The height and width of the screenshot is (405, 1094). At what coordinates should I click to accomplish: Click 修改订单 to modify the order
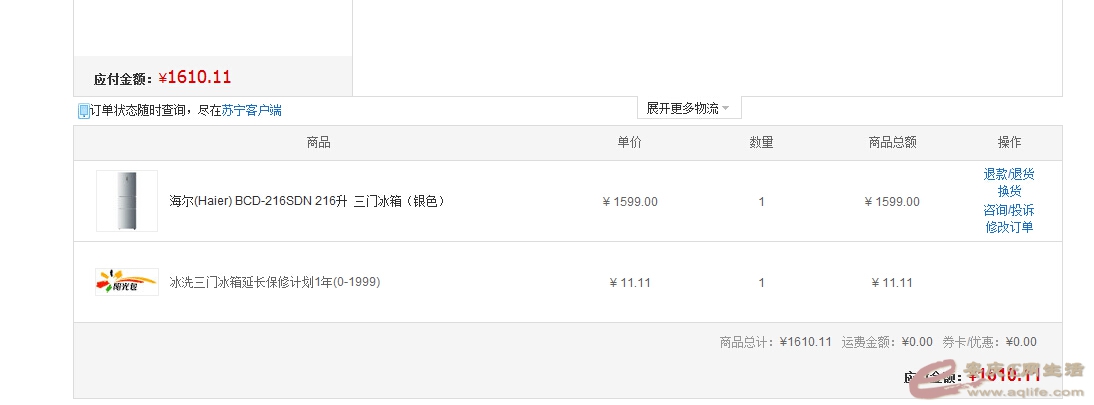[x=1009, y=227]
